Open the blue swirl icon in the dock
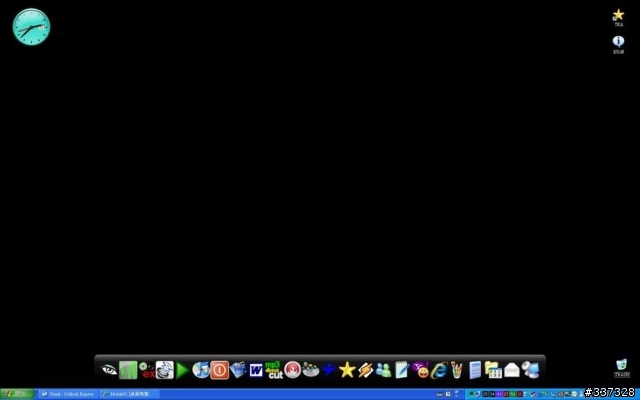 [164, 370]
